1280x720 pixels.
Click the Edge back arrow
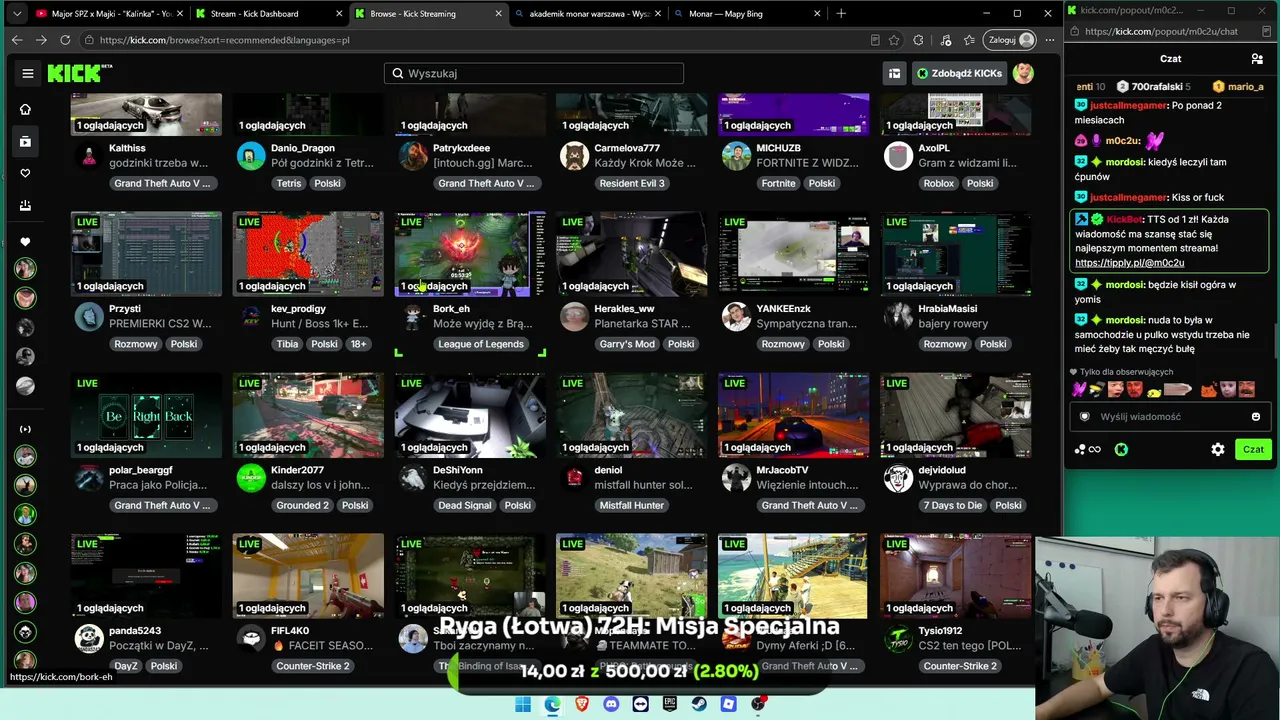tap(17, 40)
